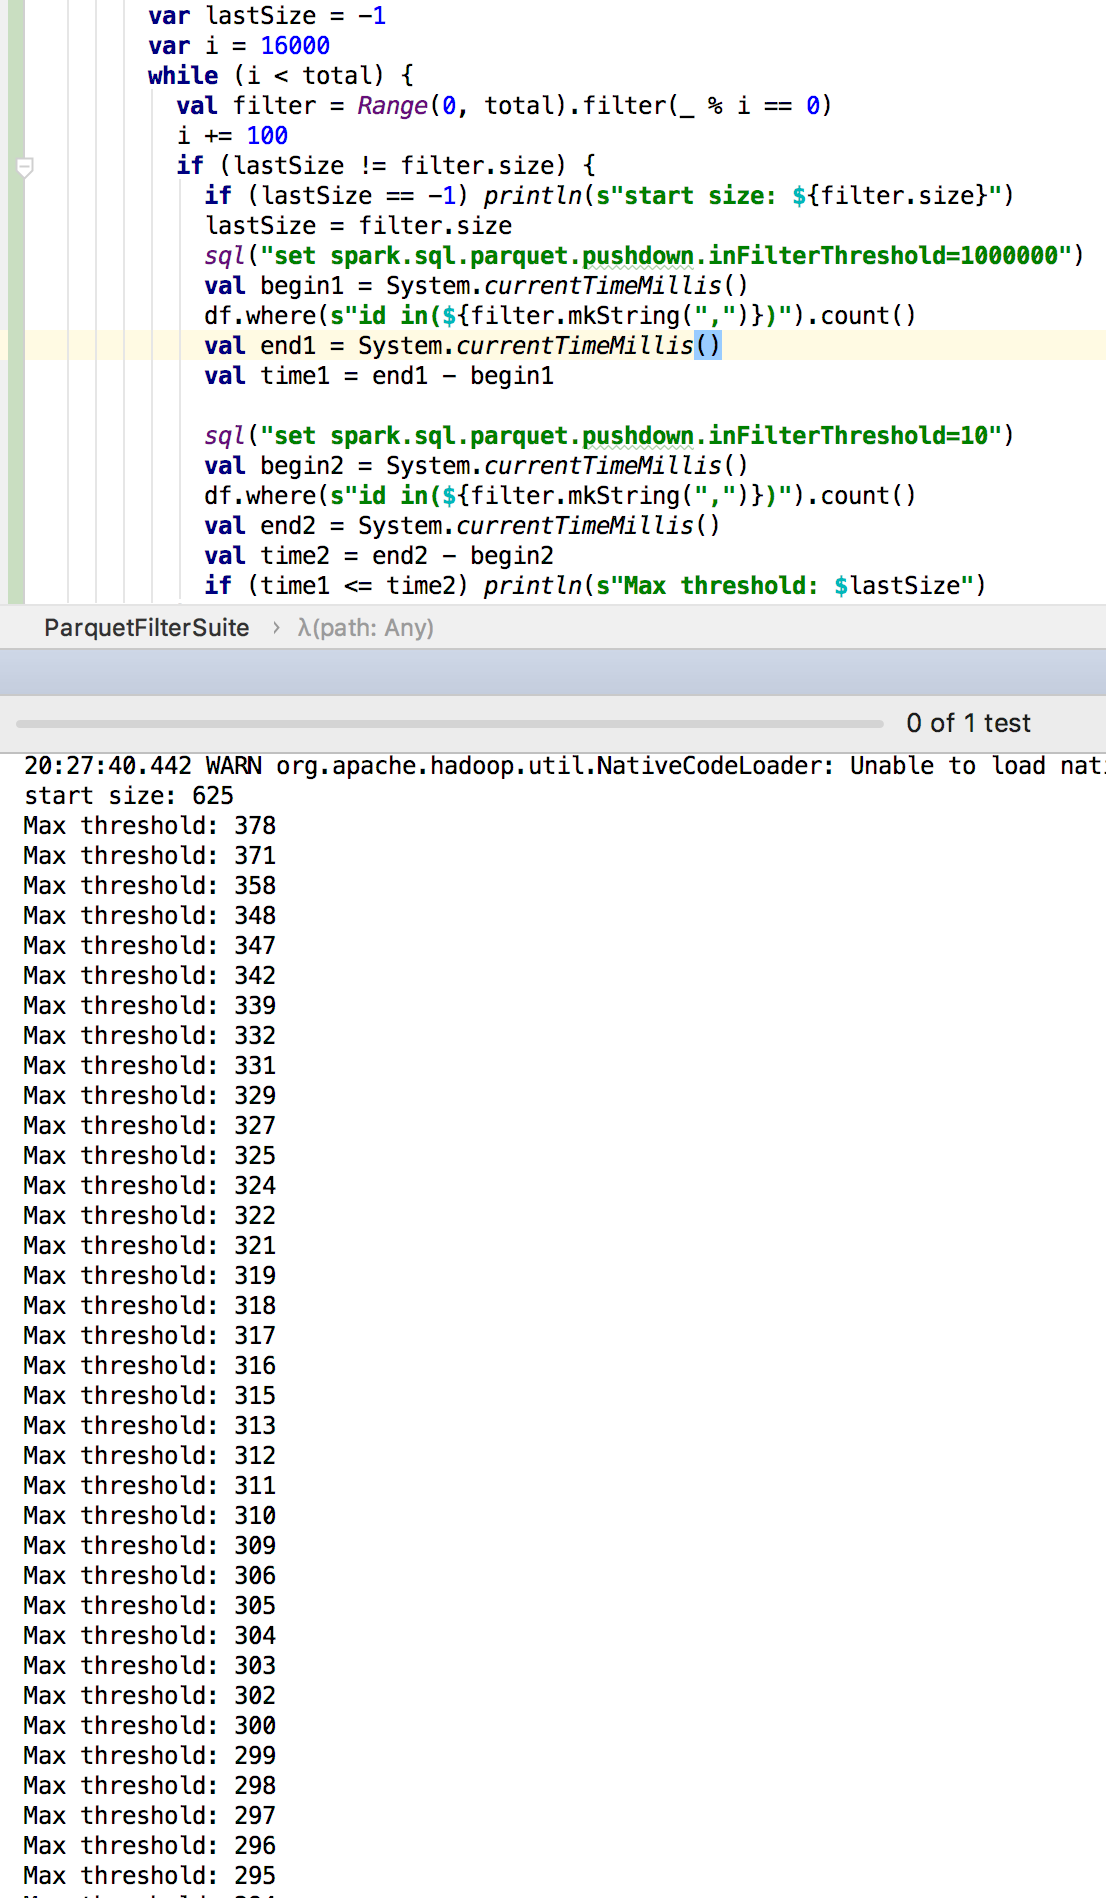Click the 'val filter = Range(0, total)' line
Image resolution: width=1106 pixels, height=1898 pixels.
point(504,106)
